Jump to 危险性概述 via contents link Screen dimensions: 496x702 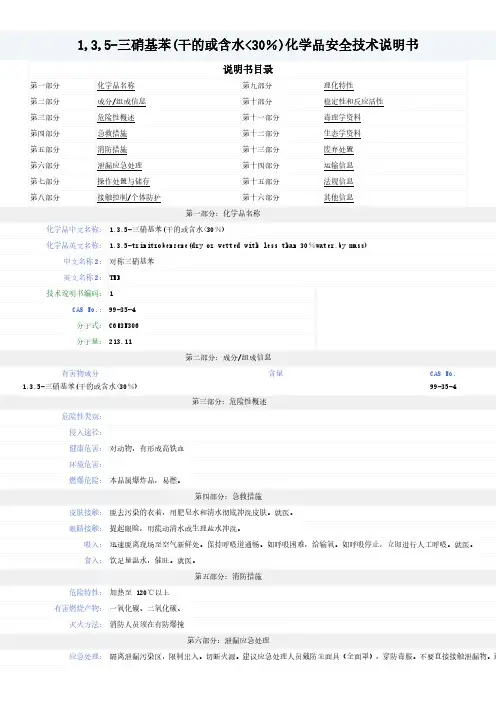115,117
